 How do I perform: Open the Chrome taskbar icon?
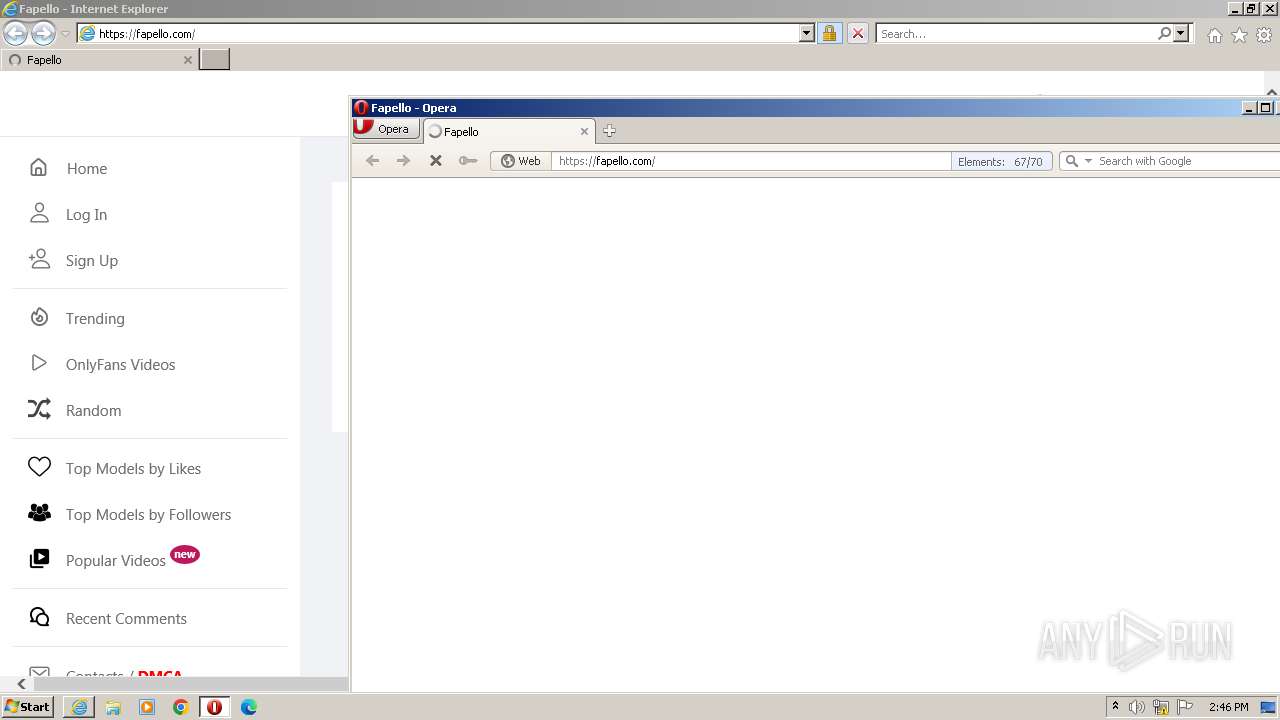pyautogui.click(x=181, y=707)
